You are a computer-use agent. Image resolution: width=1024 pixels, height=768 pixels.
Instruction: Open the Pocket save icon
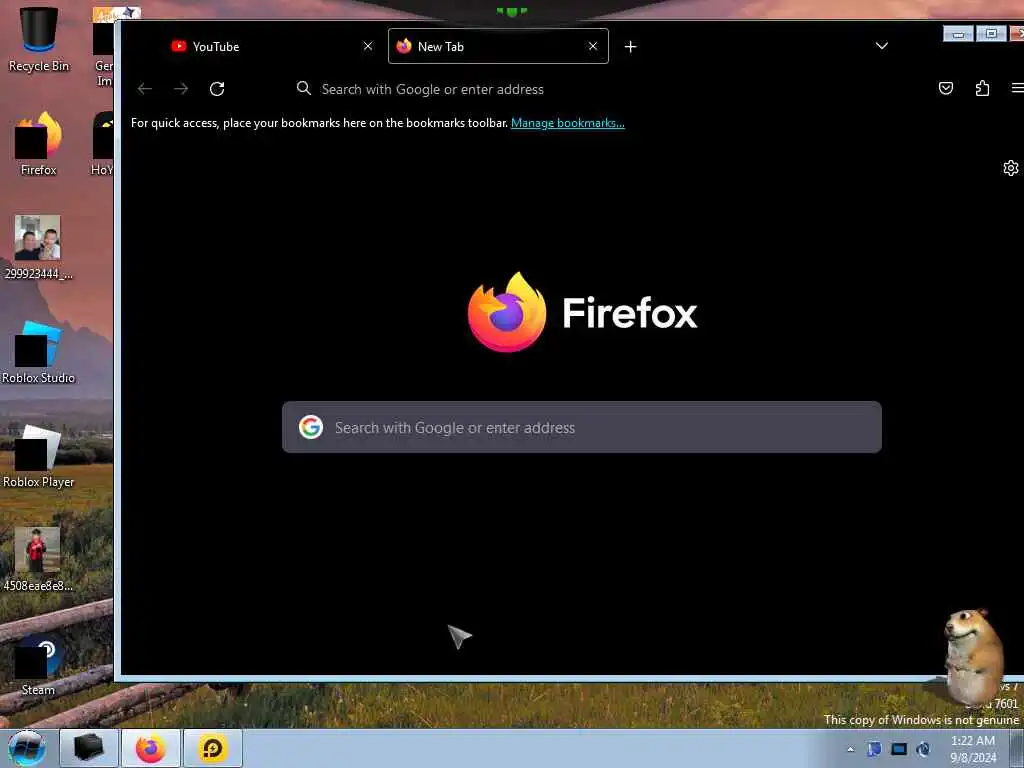[x=946, y=88]
